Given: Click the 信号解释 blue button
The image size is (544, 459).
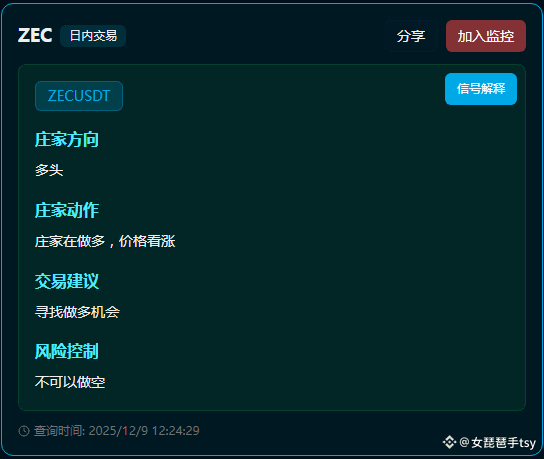Looking at the screenshot, I should pos(481,89).
